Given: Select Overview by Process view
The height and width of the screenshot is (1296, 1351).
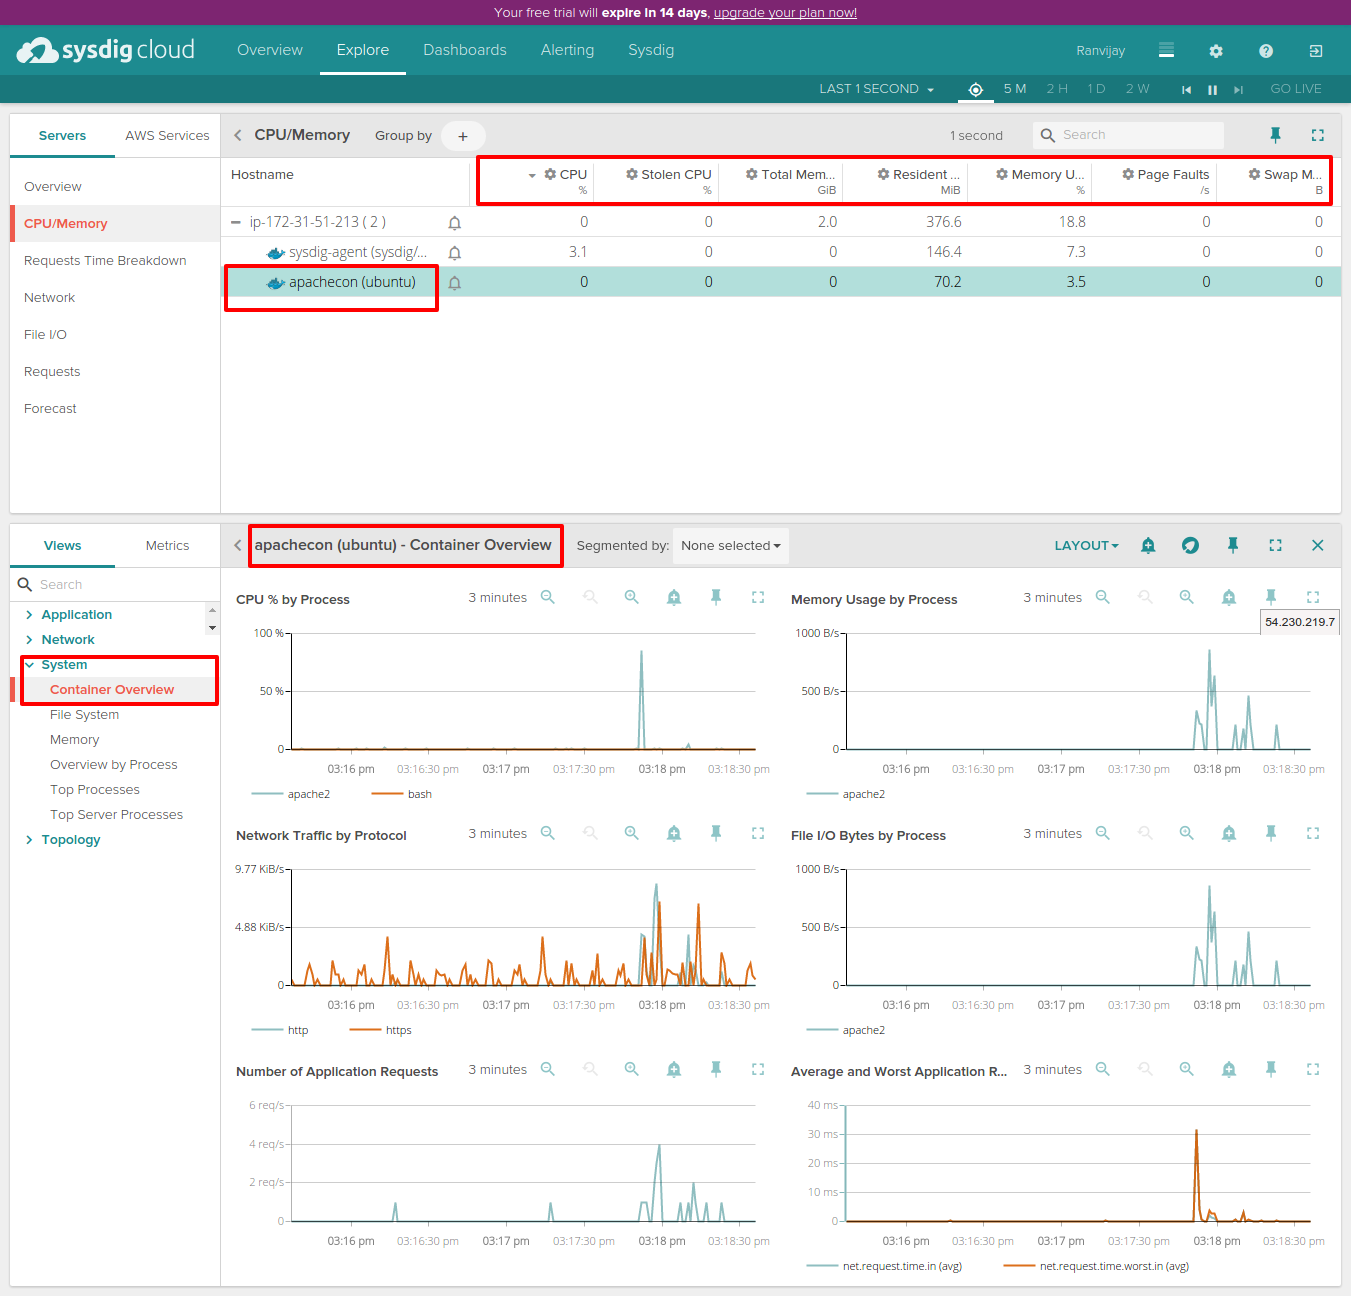Looking at the screenshot, I should pos(114,765).
